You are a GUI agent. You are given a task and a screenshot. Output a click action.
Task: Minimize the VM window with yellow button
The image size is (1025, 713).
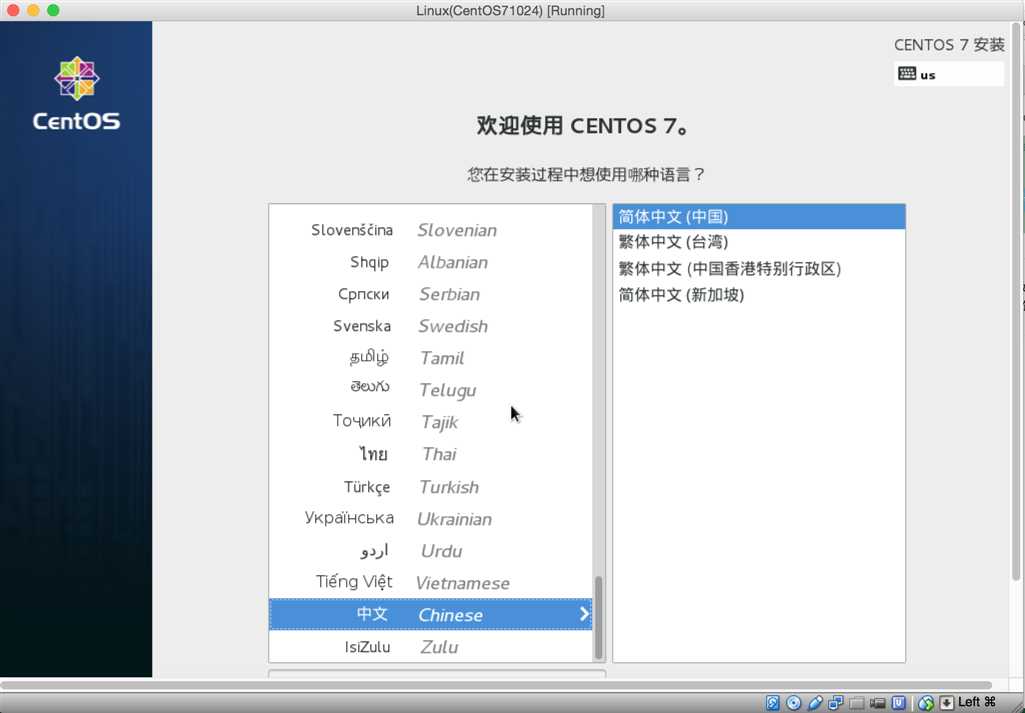tap(33, 10)
